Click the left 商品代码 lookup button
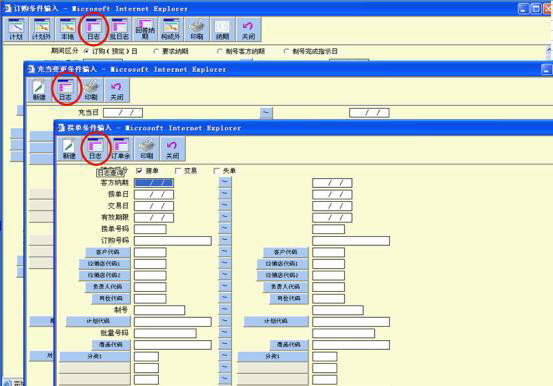This screenshot has height=386, width=553. tap(111, 344)
